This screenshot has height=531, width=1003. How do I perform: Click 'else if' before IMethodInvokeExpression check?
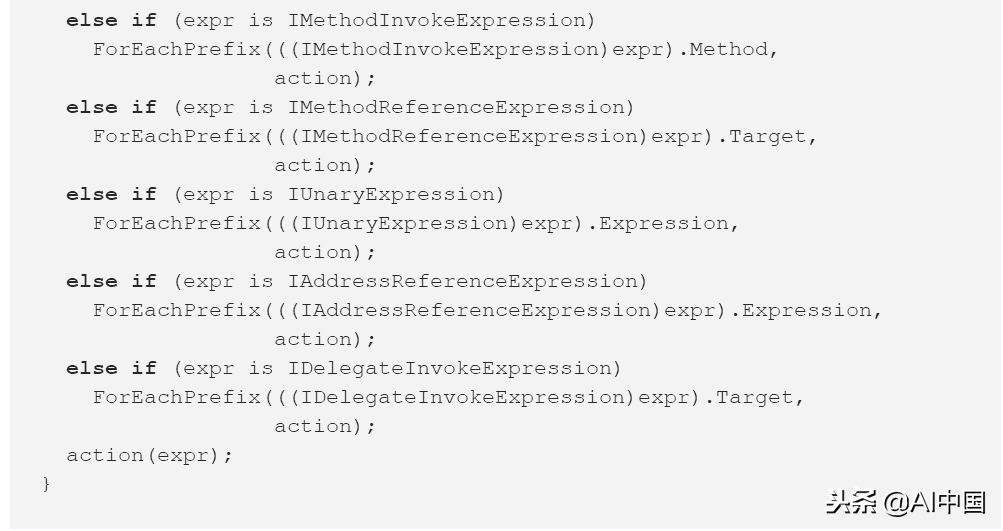click(x=111, y=20)
